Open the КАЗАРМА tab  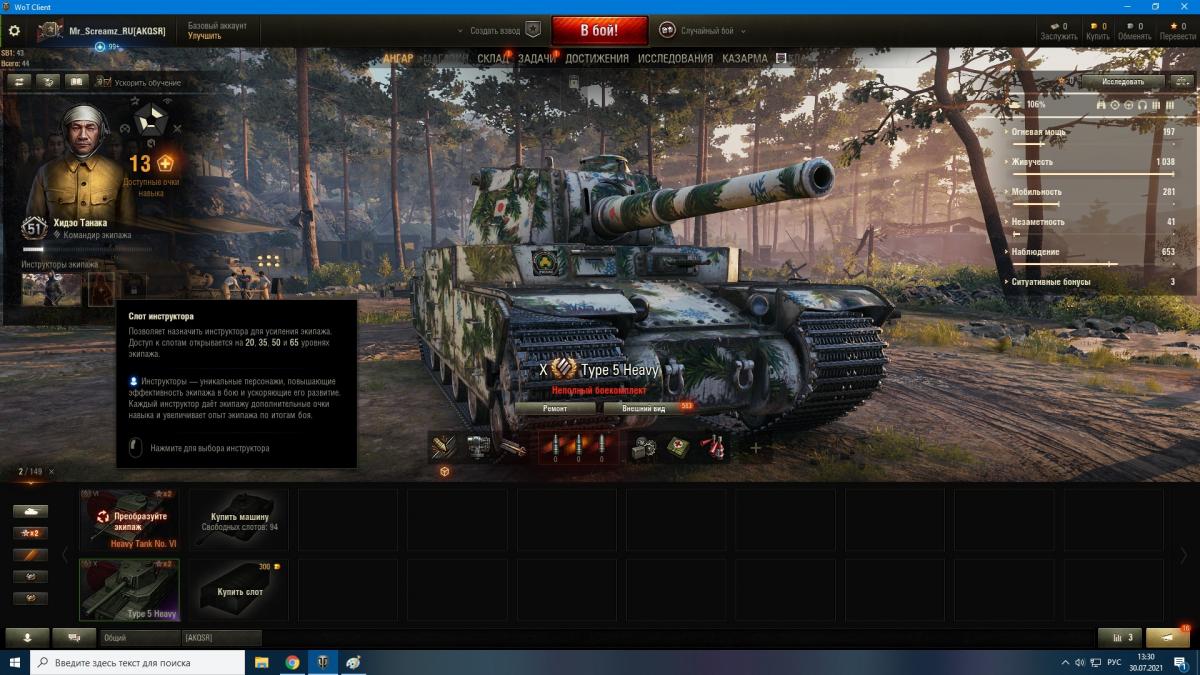click(x=745, y=58)
